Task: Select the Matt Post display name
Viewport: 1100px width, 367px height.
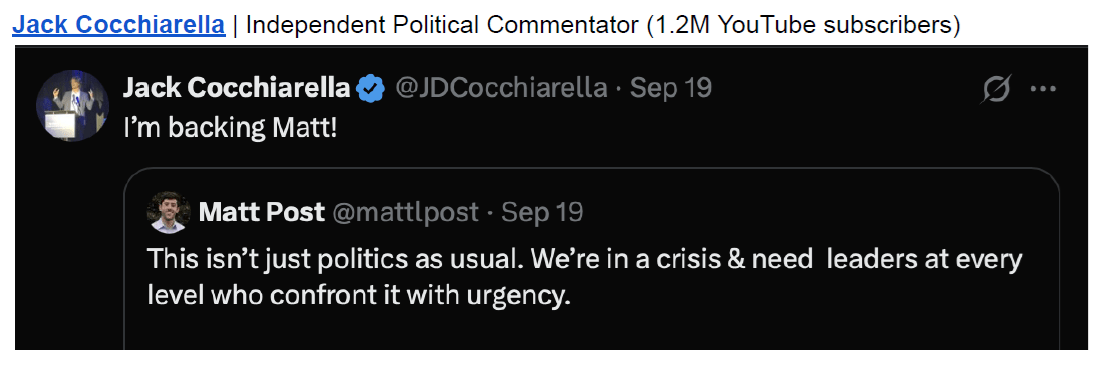Action: (262, 212)
